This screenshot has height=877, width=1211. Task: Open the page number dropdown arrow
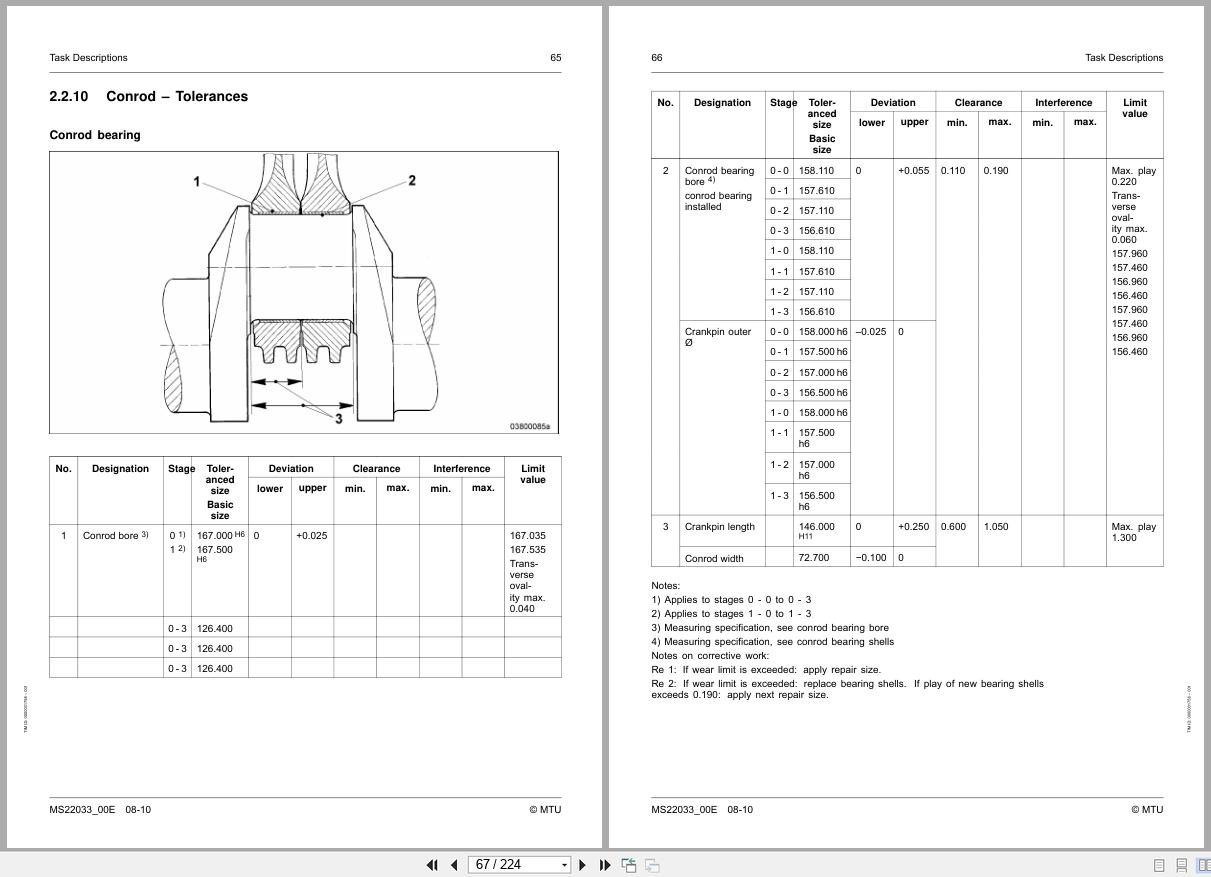pos(564,865)
